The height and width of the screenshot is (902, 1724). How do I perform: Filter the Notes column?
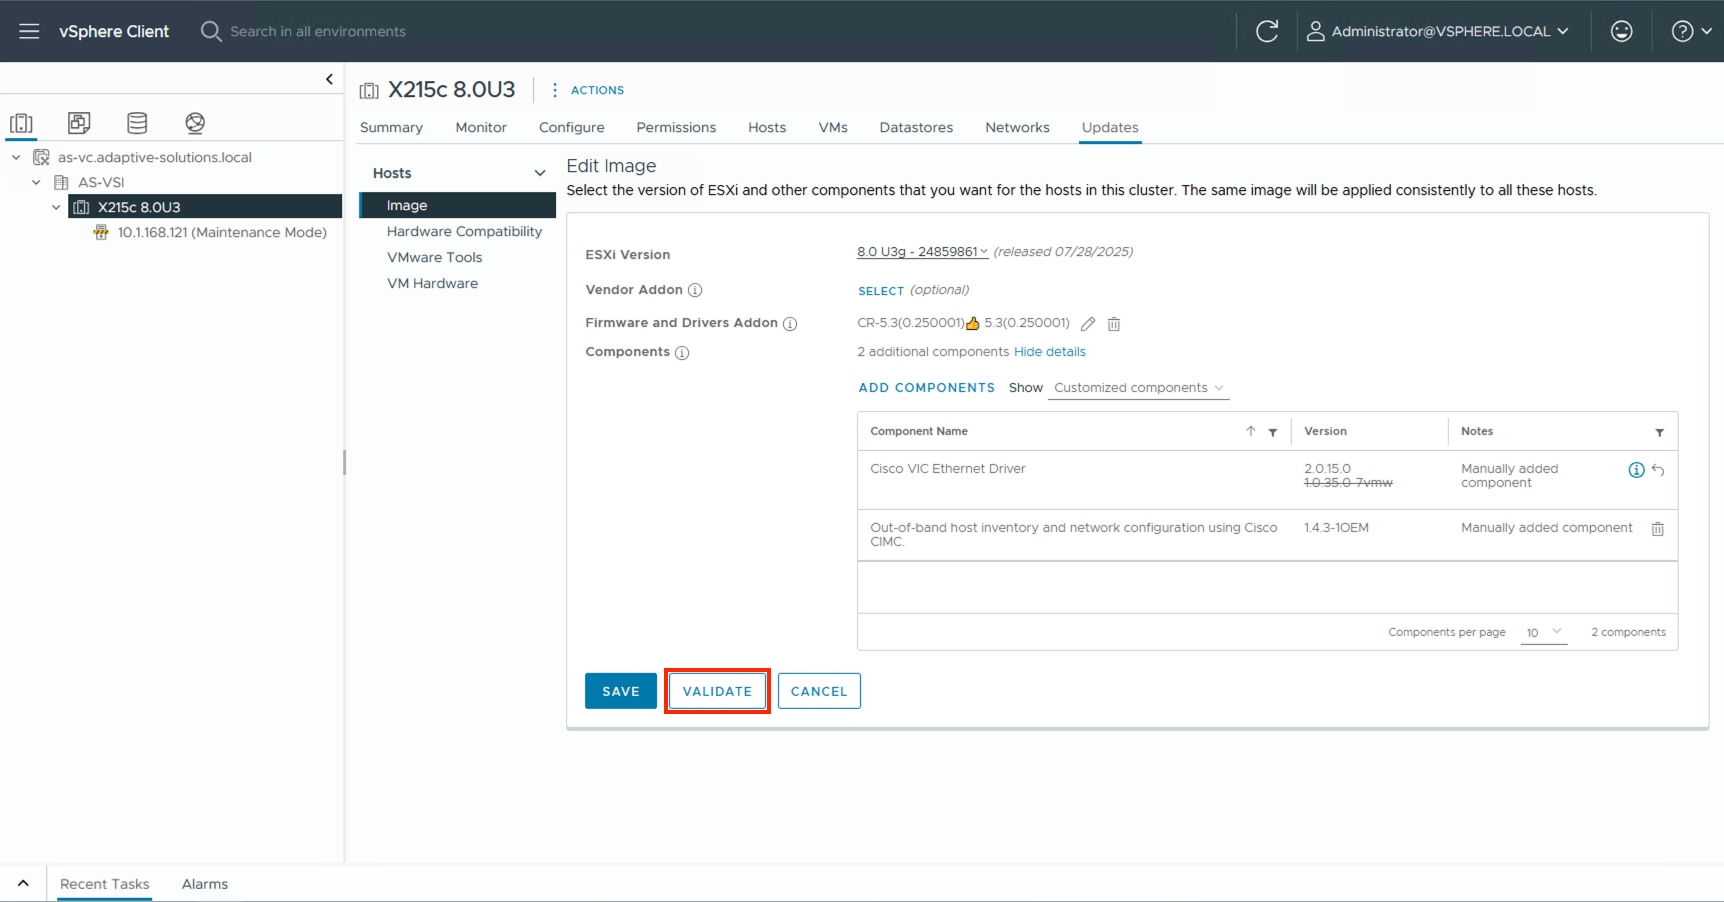click(1660, 432)
